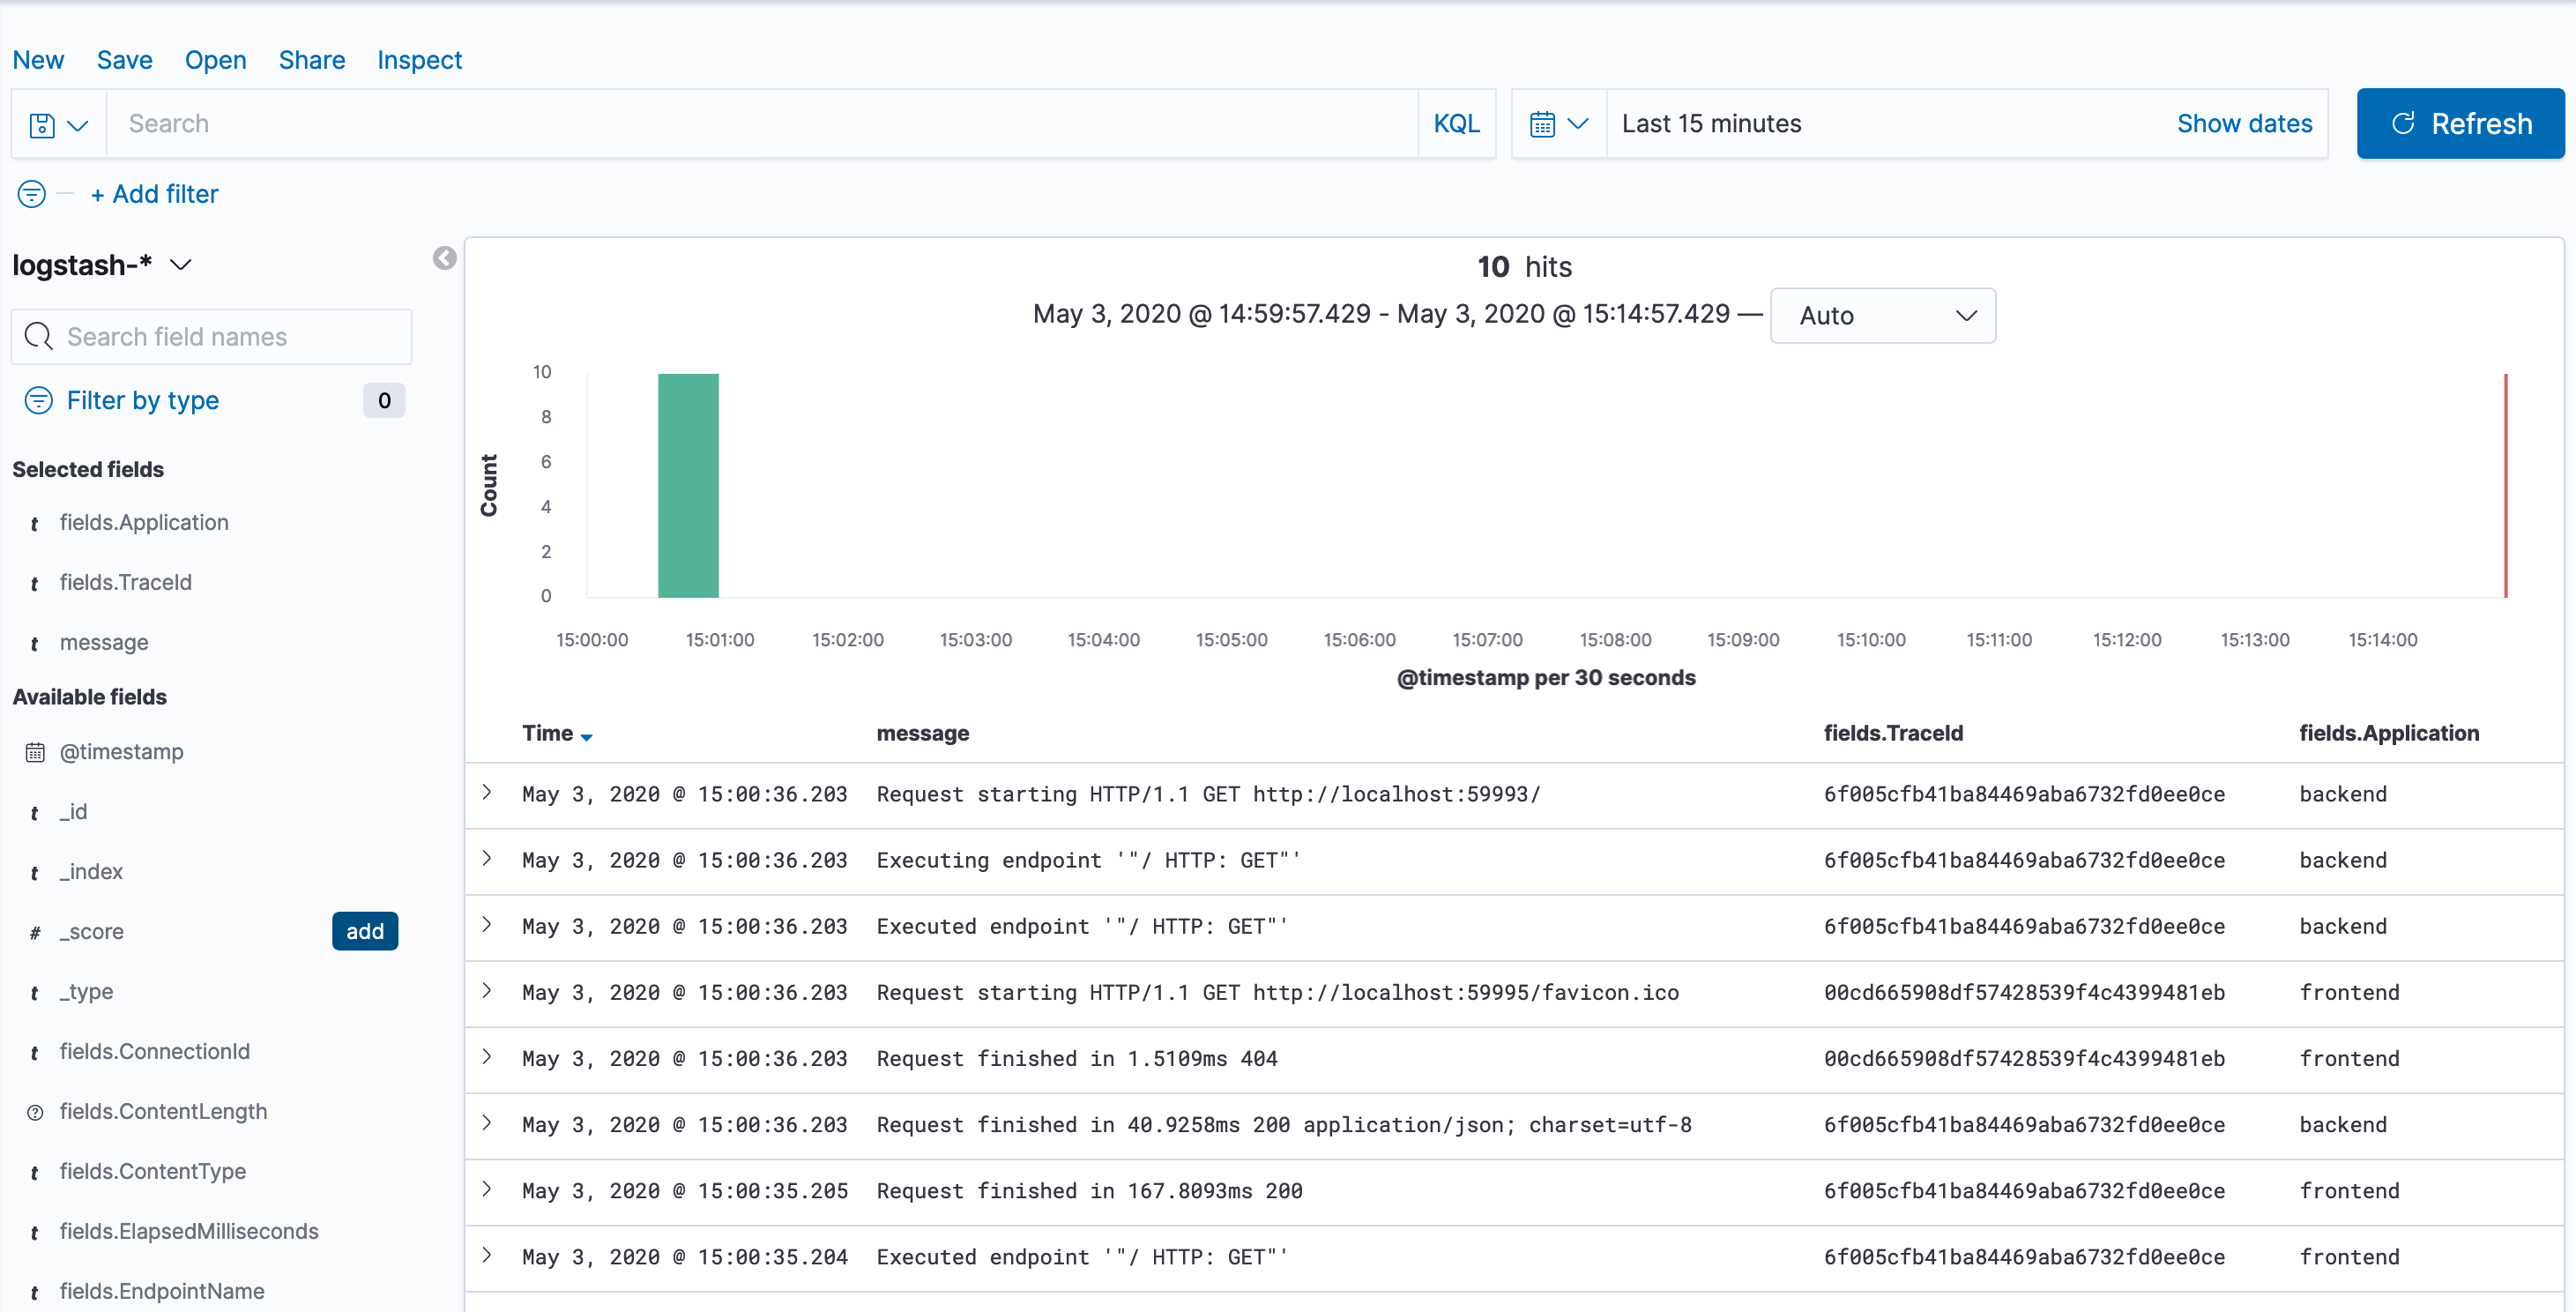Click the add button for _score field
Image resolution: width=2576 pixels, height=1312 pixels.
(x=365, y=932)
